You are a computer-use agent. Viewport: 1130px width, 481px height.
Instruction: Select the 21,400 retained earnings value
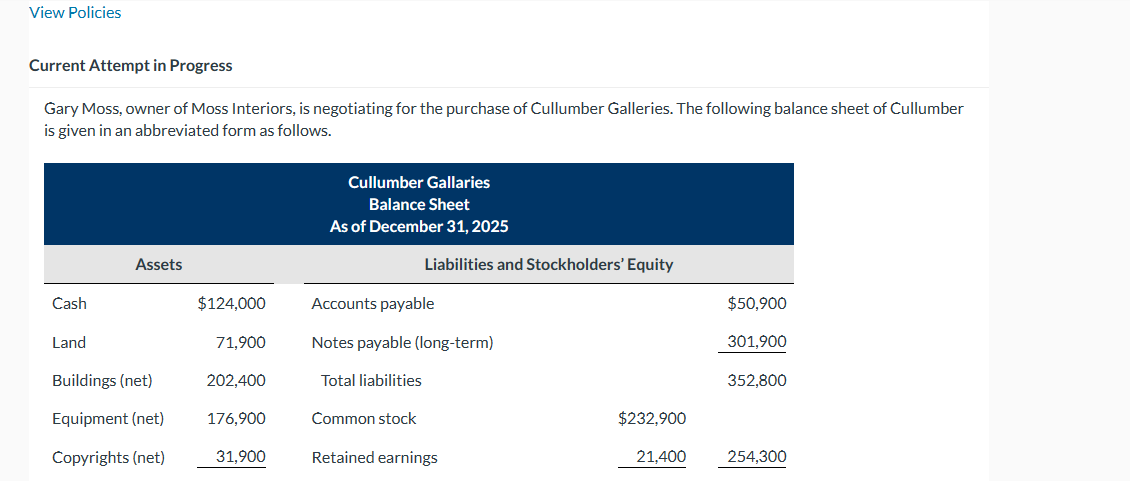(661, 457)
